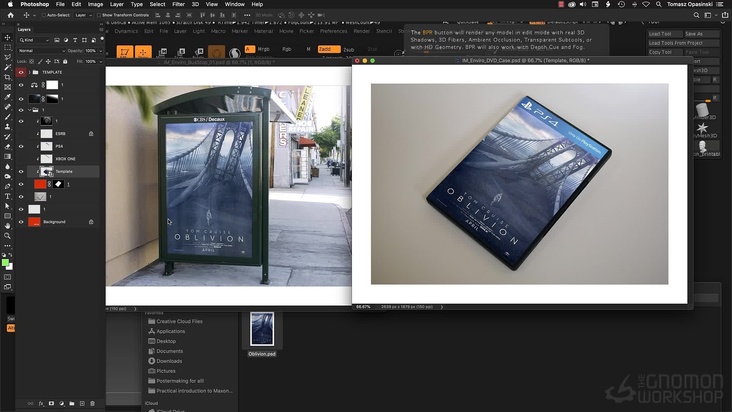Screen dimensions: 732x412
Task: Expand the TEMPLATE layer group
Action: pyautogui.click(x=30, y=72)
